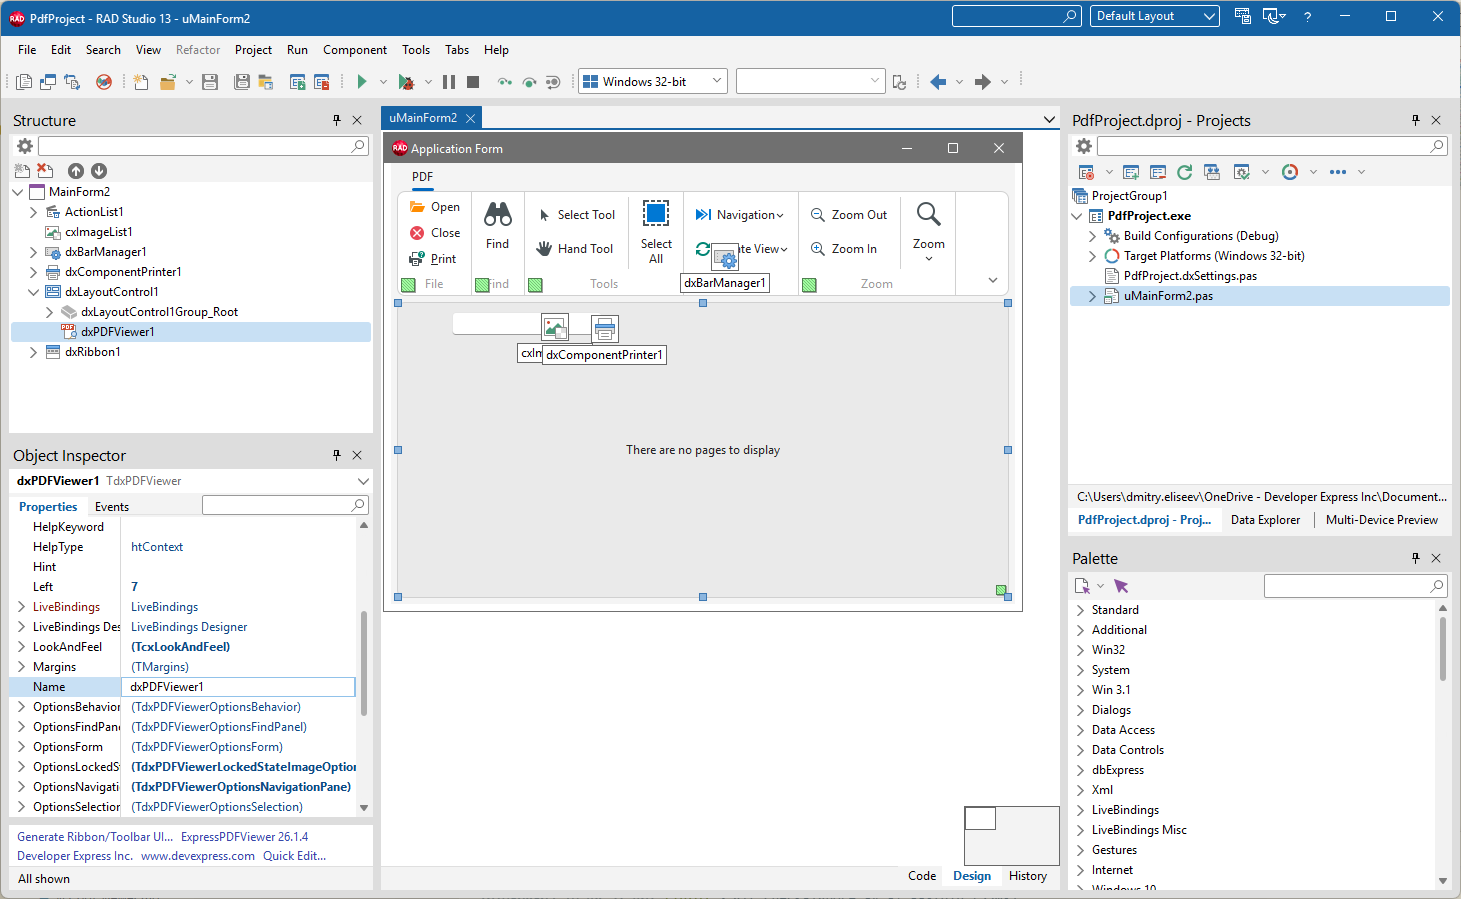1461x899 pixels.
Task: Click the Close button in ribbon File group
Action: [435, 233]
